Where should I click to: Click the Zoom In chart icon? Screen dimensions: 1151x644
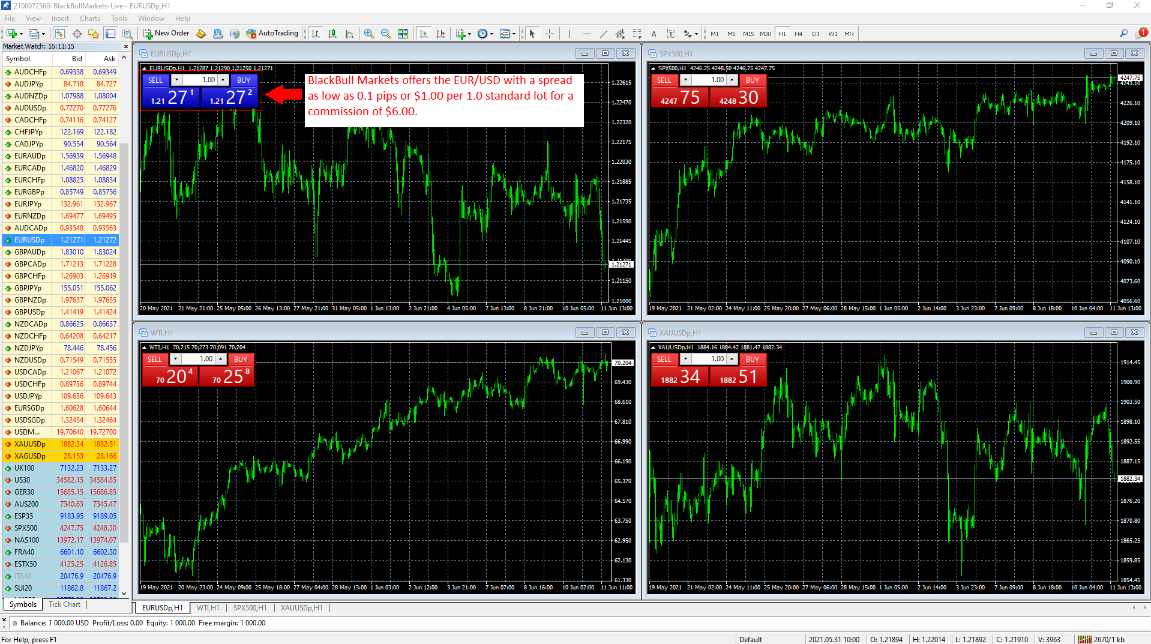click(x=367, y=33)
